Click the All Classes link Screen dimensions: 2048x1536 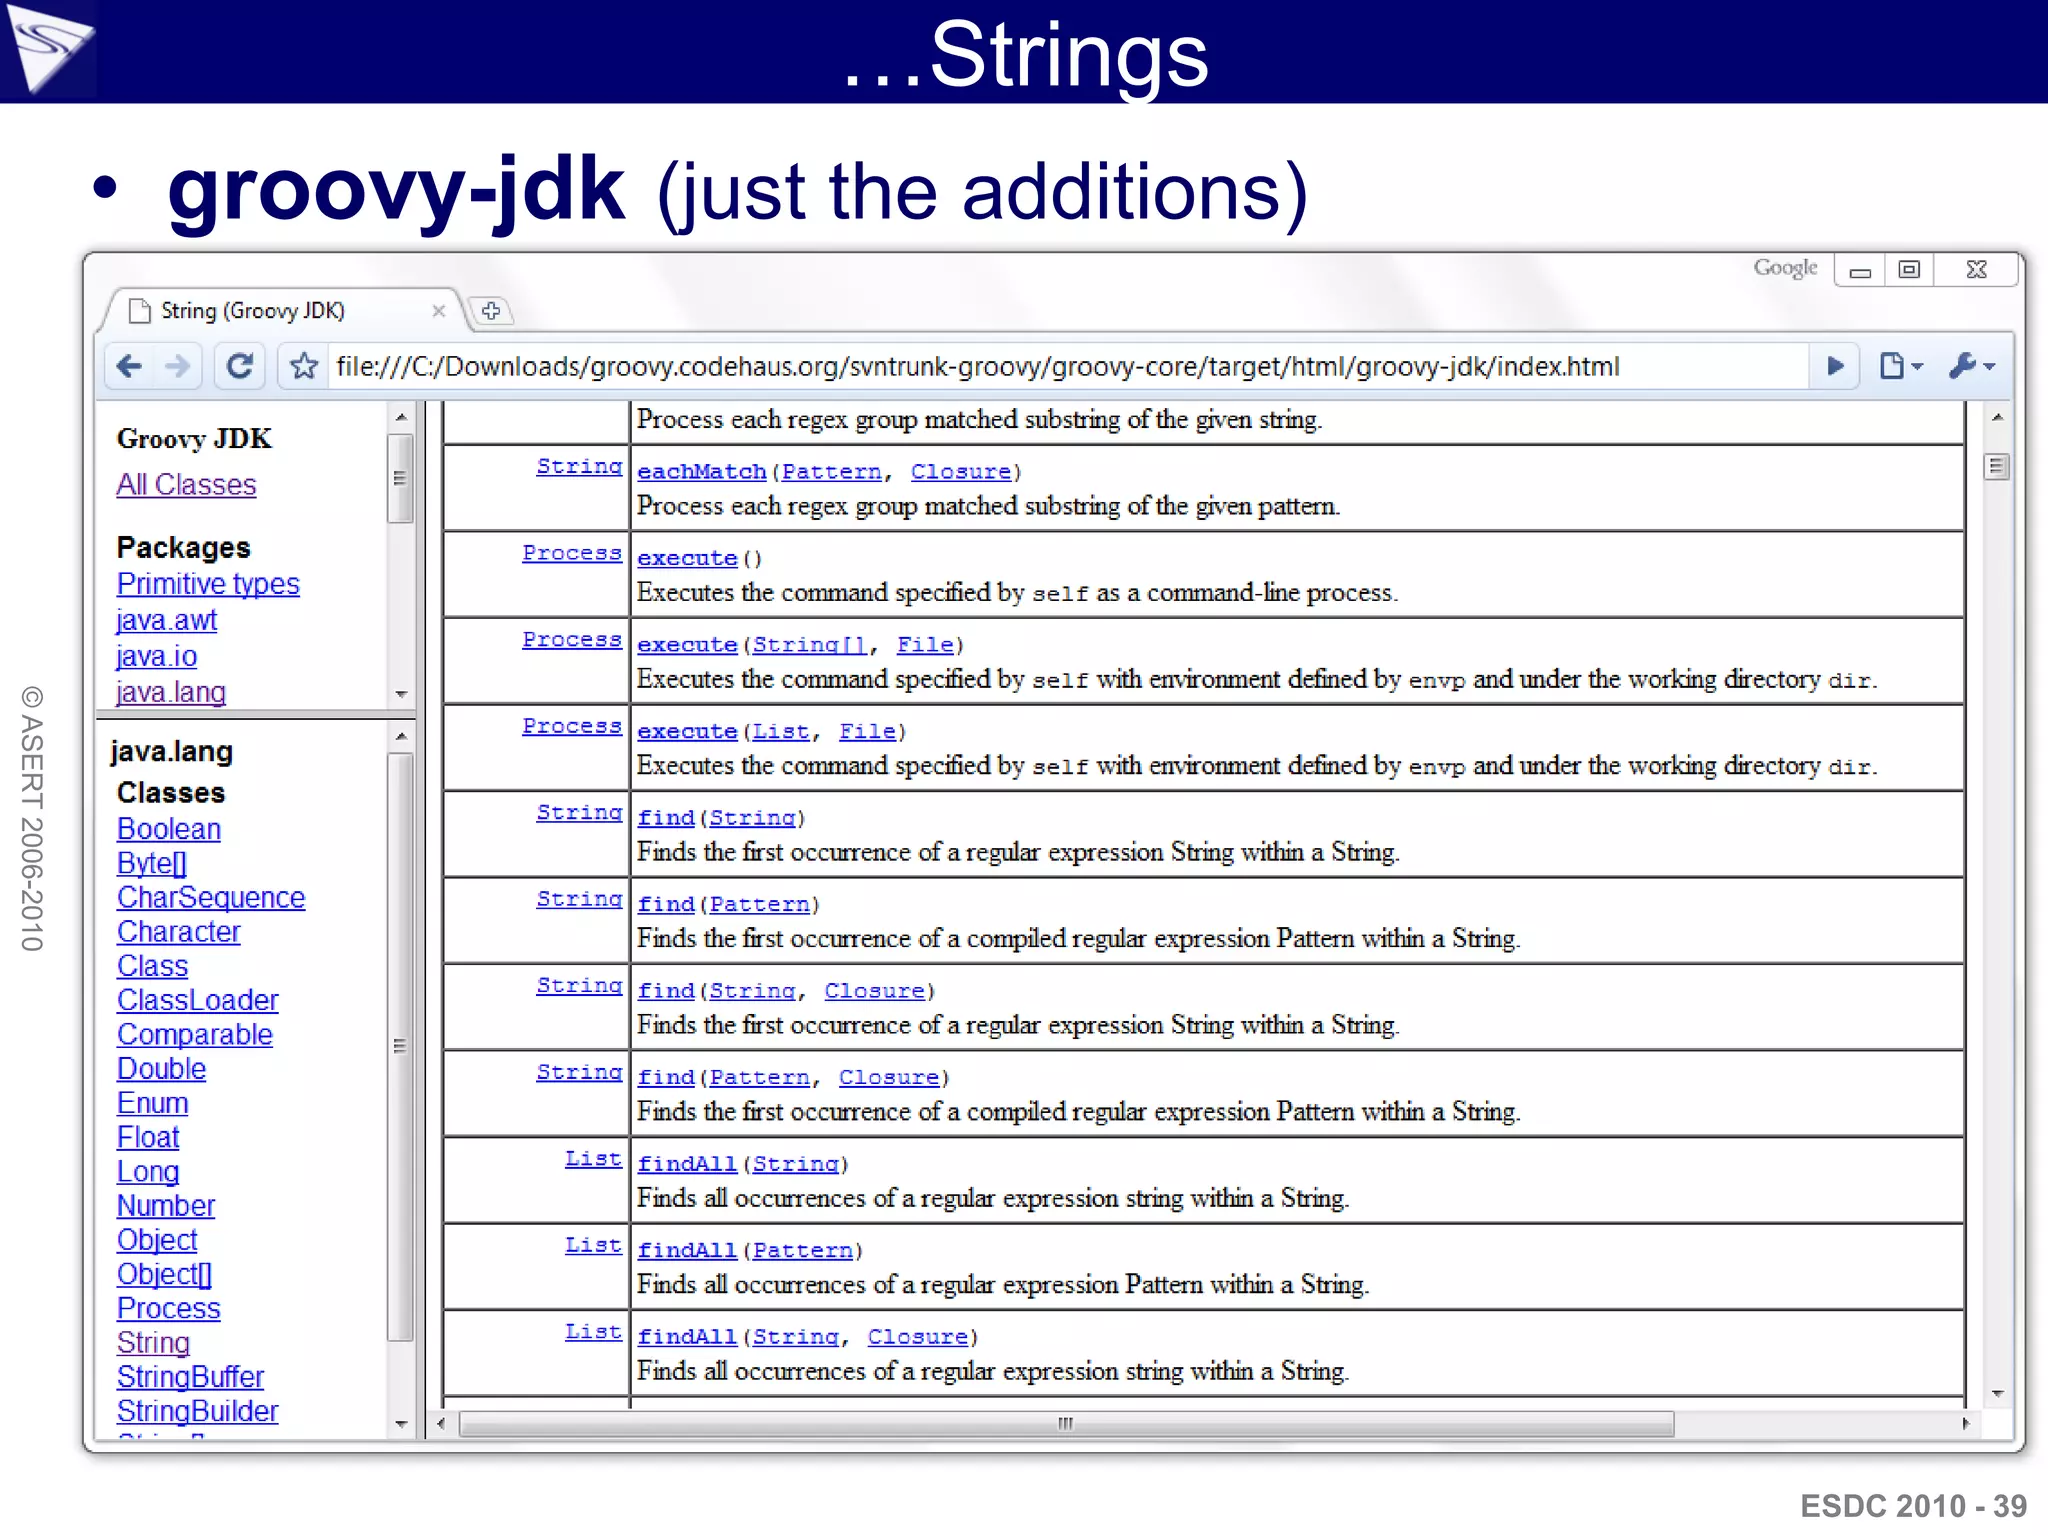pyautogui.click(x=186, y=485)
